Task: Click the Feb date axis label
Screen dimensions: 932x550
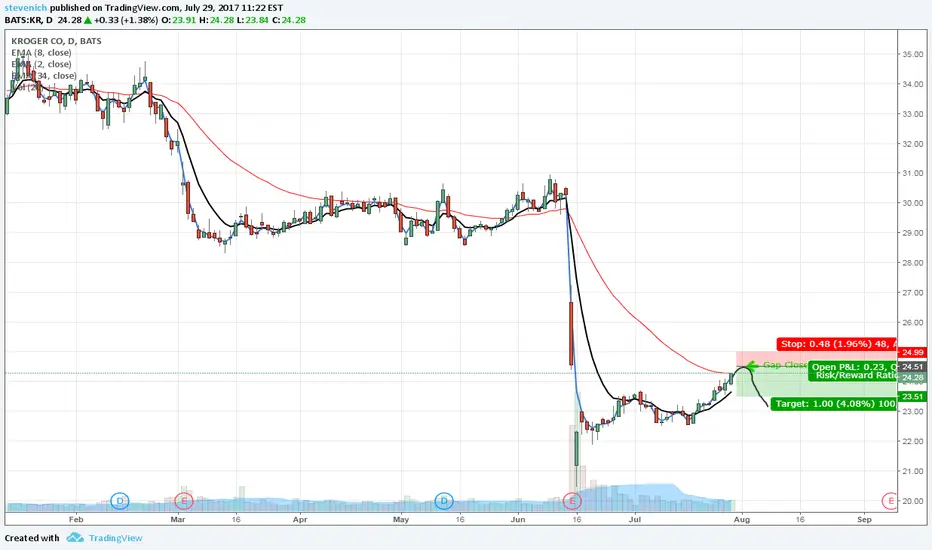Action: point(76,519)
